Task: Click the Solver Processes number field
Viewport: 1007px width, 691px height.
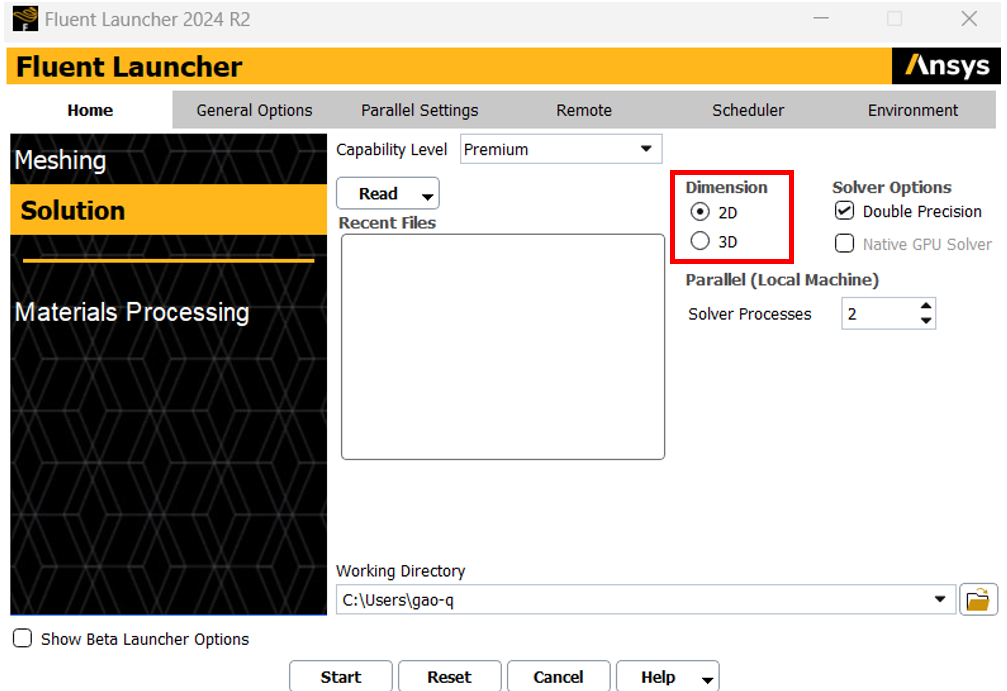Action: click(879, 313)
